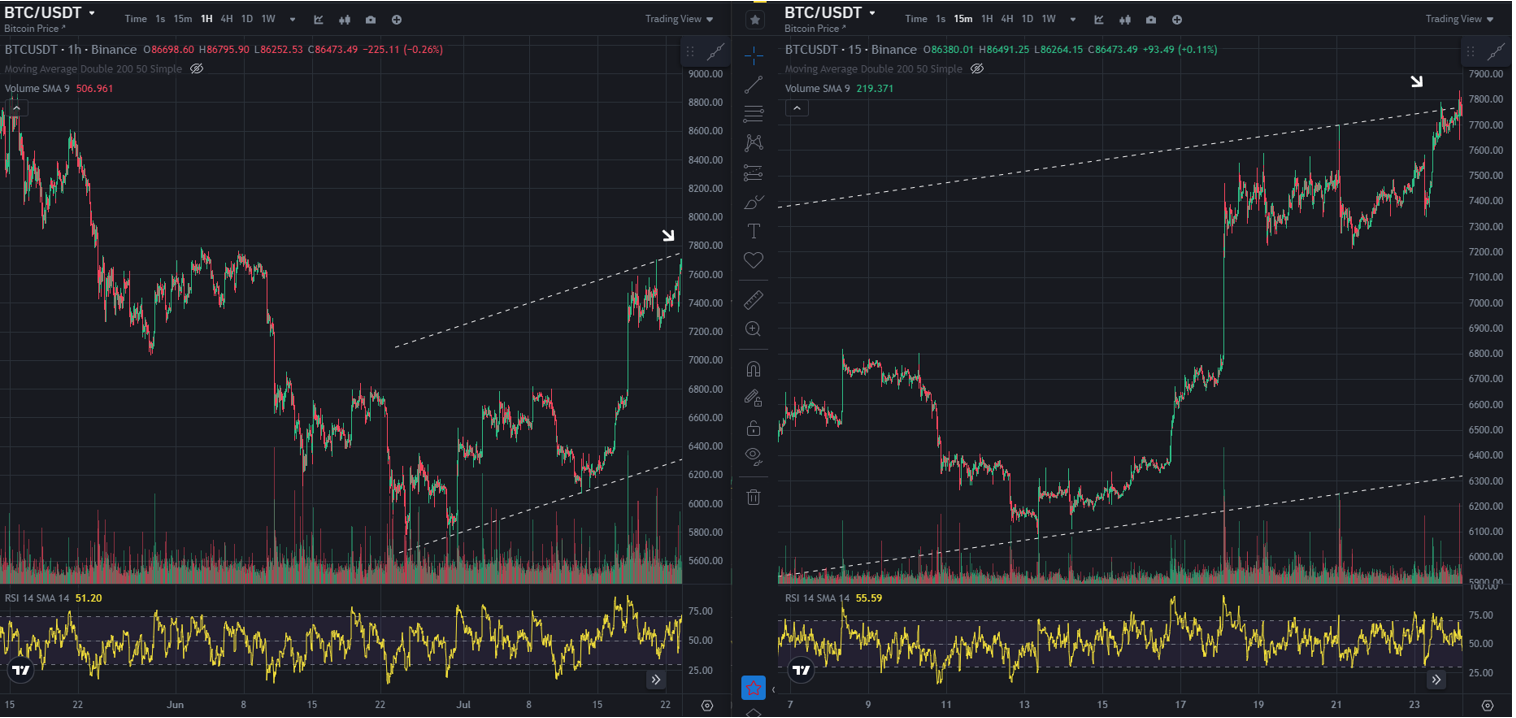Open the Trading View dropdown on left chart
Screen dimensions: 1516x718
click(680, 19)
